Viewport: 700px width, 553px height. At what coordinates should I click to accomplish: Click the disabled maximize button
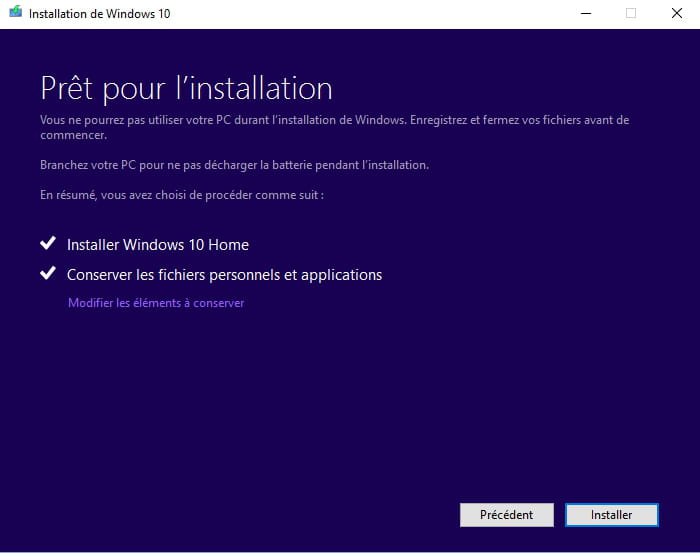point(631,13)
